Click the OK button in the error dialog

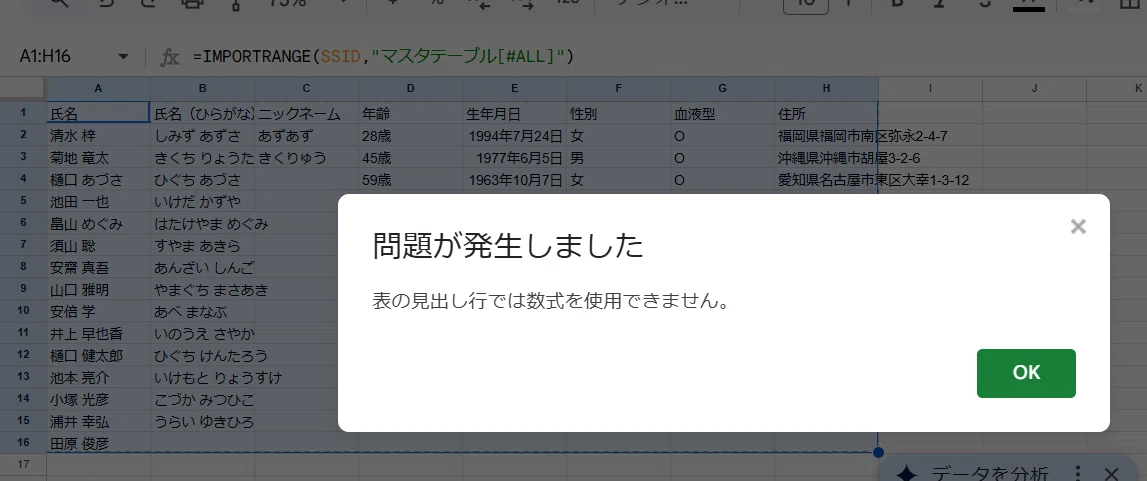[x=1026, y=373]
